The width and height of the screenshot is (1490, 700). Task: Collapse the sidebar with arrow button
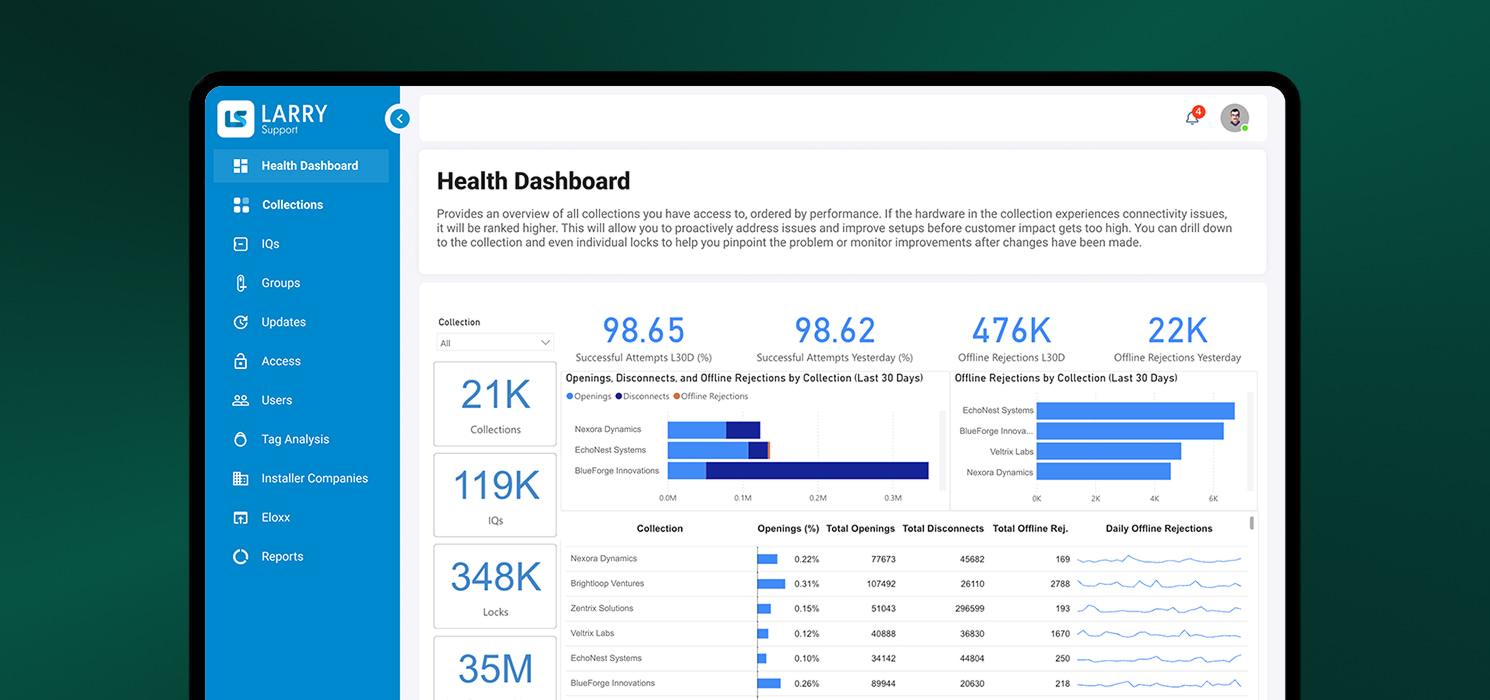pyautogui.click(x=399, y=119)
